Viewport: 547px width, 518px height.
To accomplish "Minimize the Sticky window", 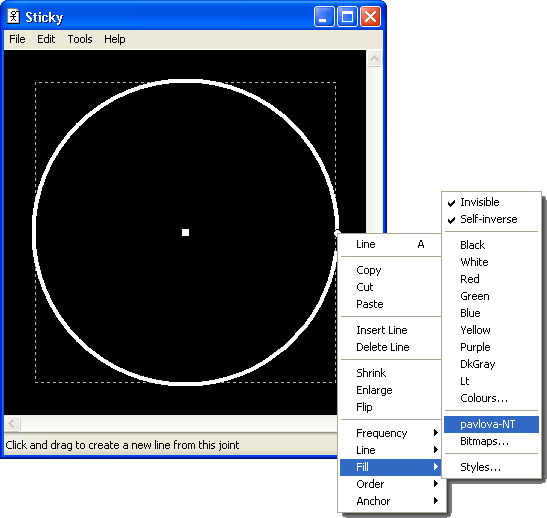I will pos(324,17).
